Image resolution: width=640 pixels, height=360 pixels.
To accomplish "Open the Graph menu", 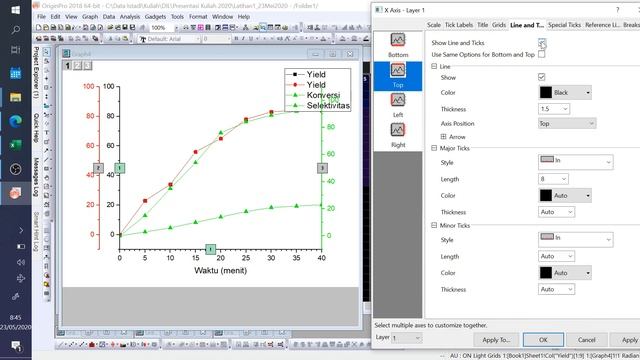I will click(x=90, y=17).
